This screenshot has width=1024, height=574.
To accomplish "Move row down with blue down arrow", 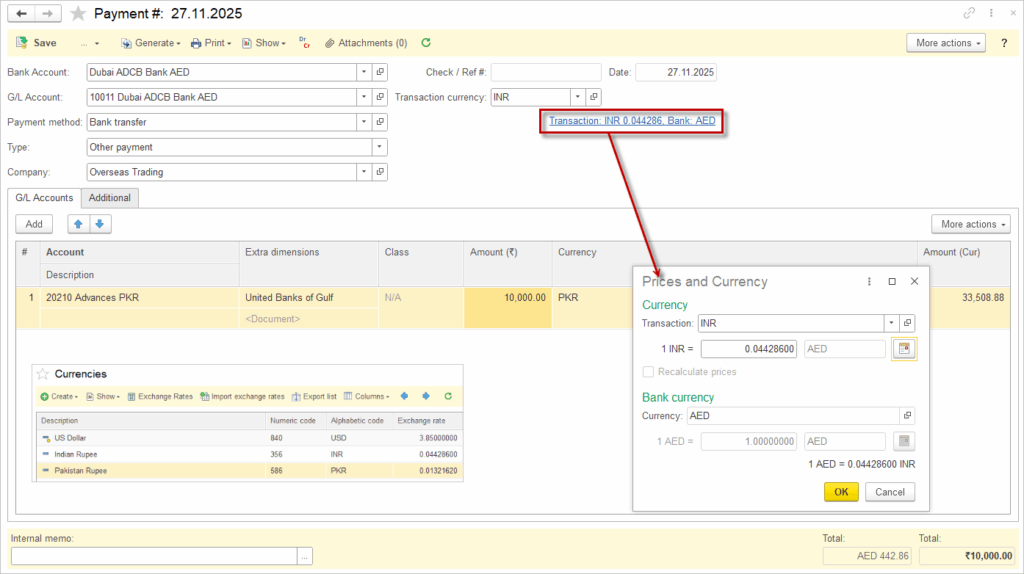I will coord(99,224).
